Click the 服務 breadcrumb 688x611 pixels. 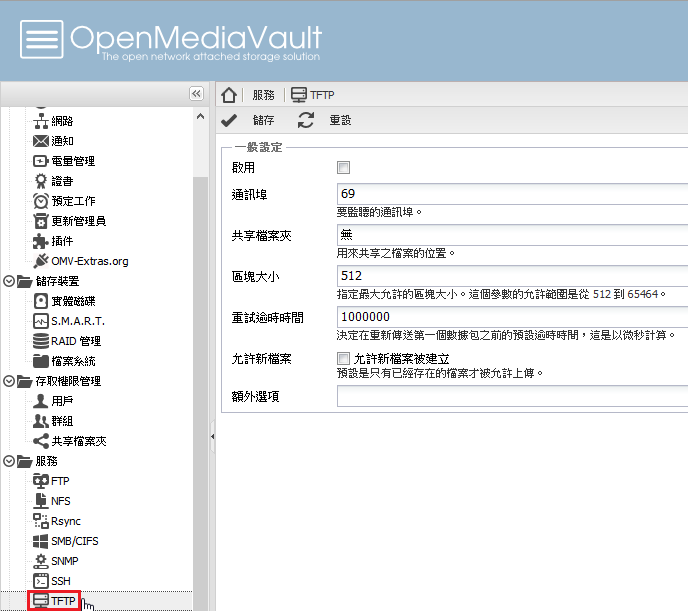(263, 95)
